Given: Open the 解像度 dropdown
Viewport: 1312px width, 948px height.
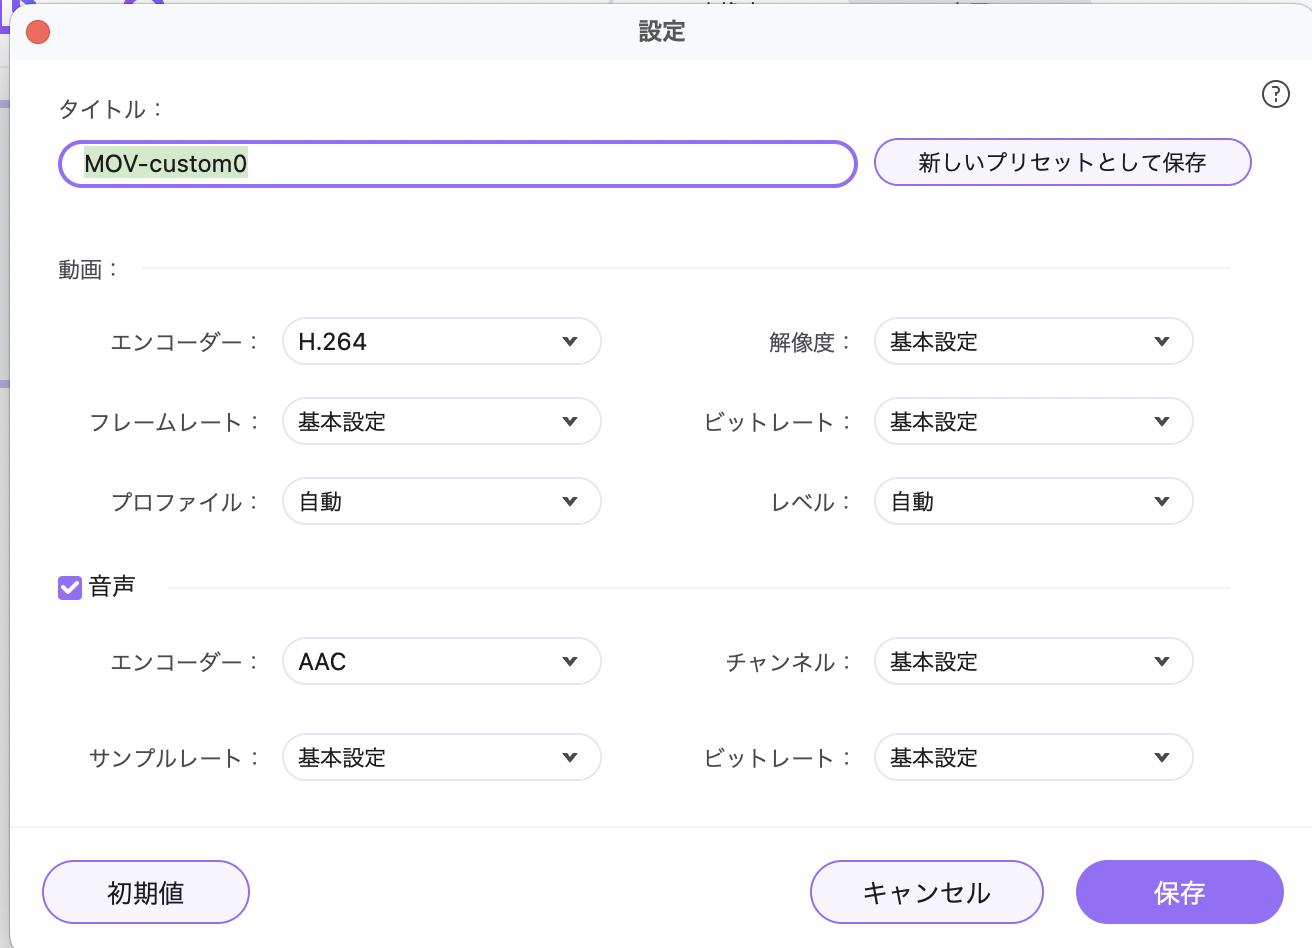Looking at the screenshot, I should (1034, 342).
